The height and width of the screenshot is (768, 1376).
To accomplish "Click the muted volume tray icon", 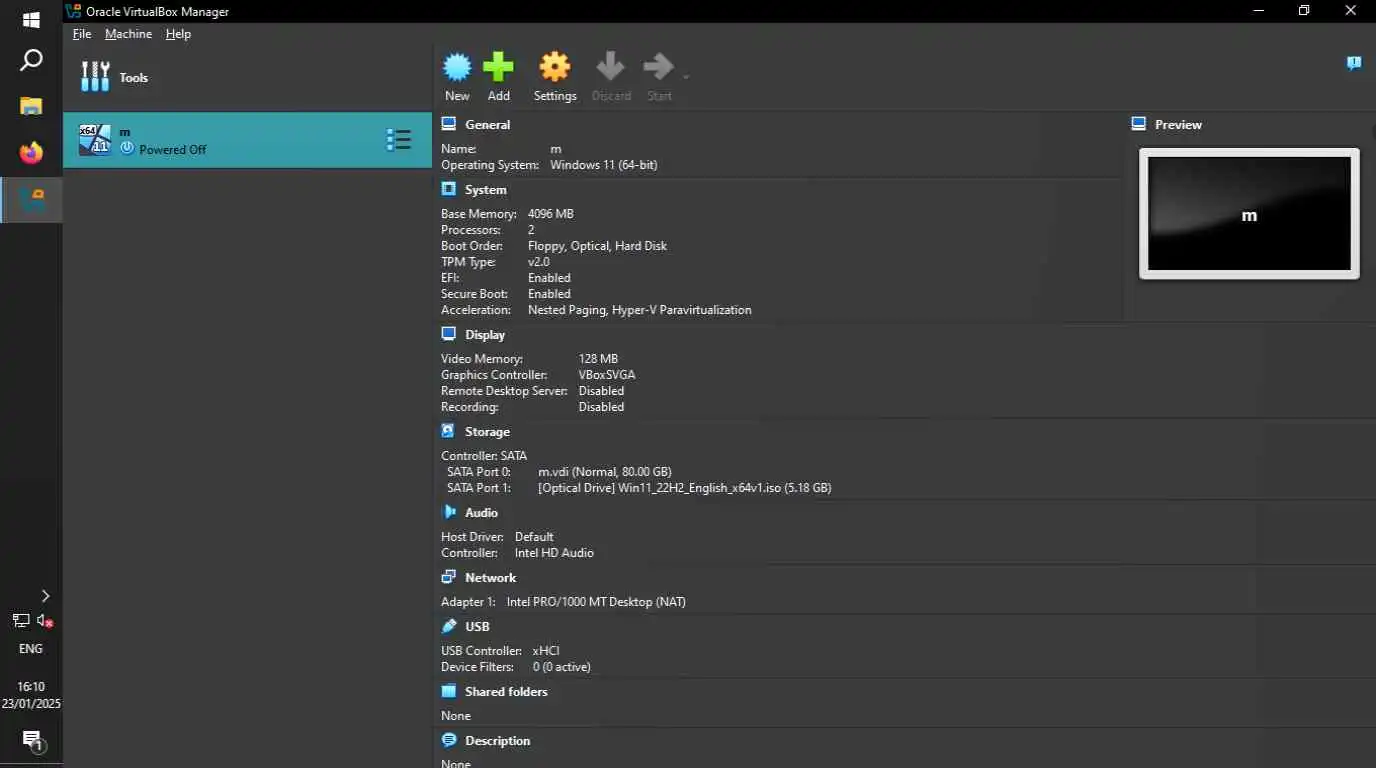I will click(x=45, y=621).
